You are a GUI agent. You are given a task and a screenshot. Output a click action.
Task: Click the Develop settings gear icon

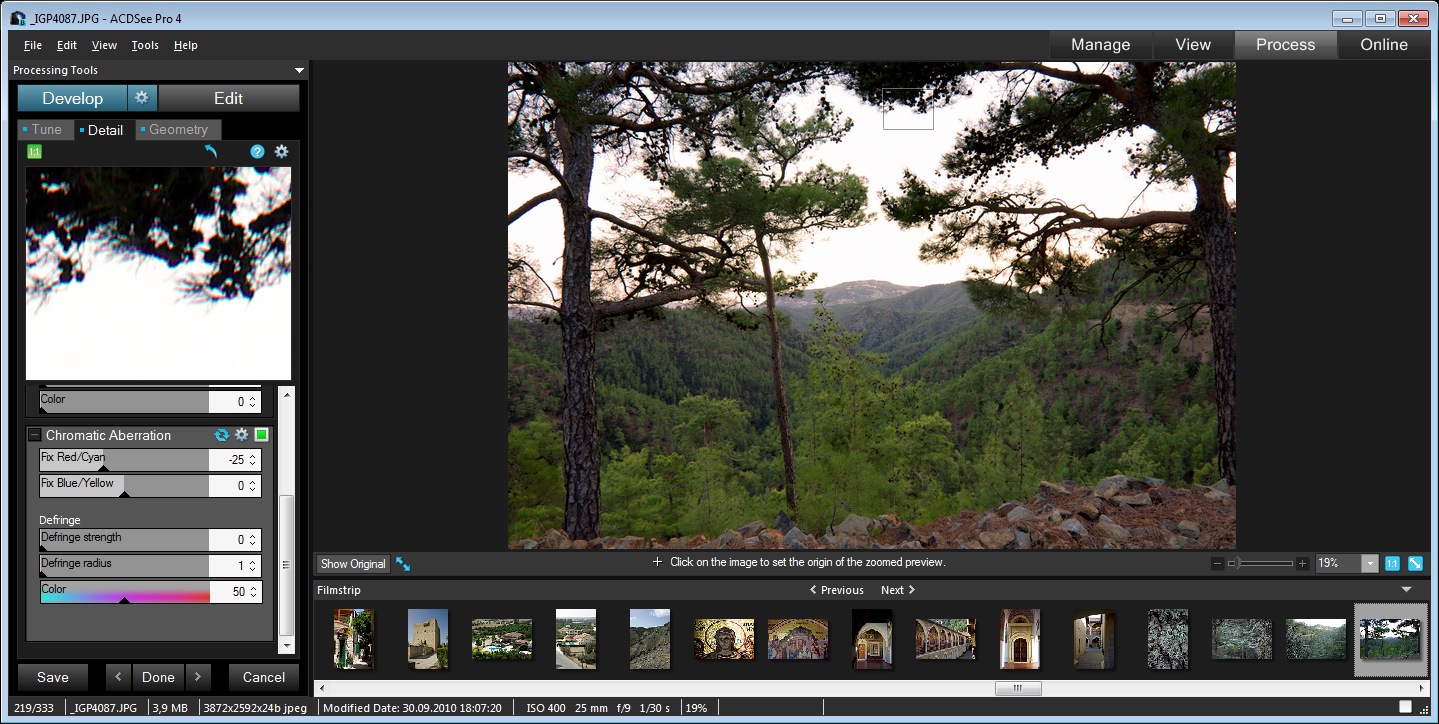142,98
